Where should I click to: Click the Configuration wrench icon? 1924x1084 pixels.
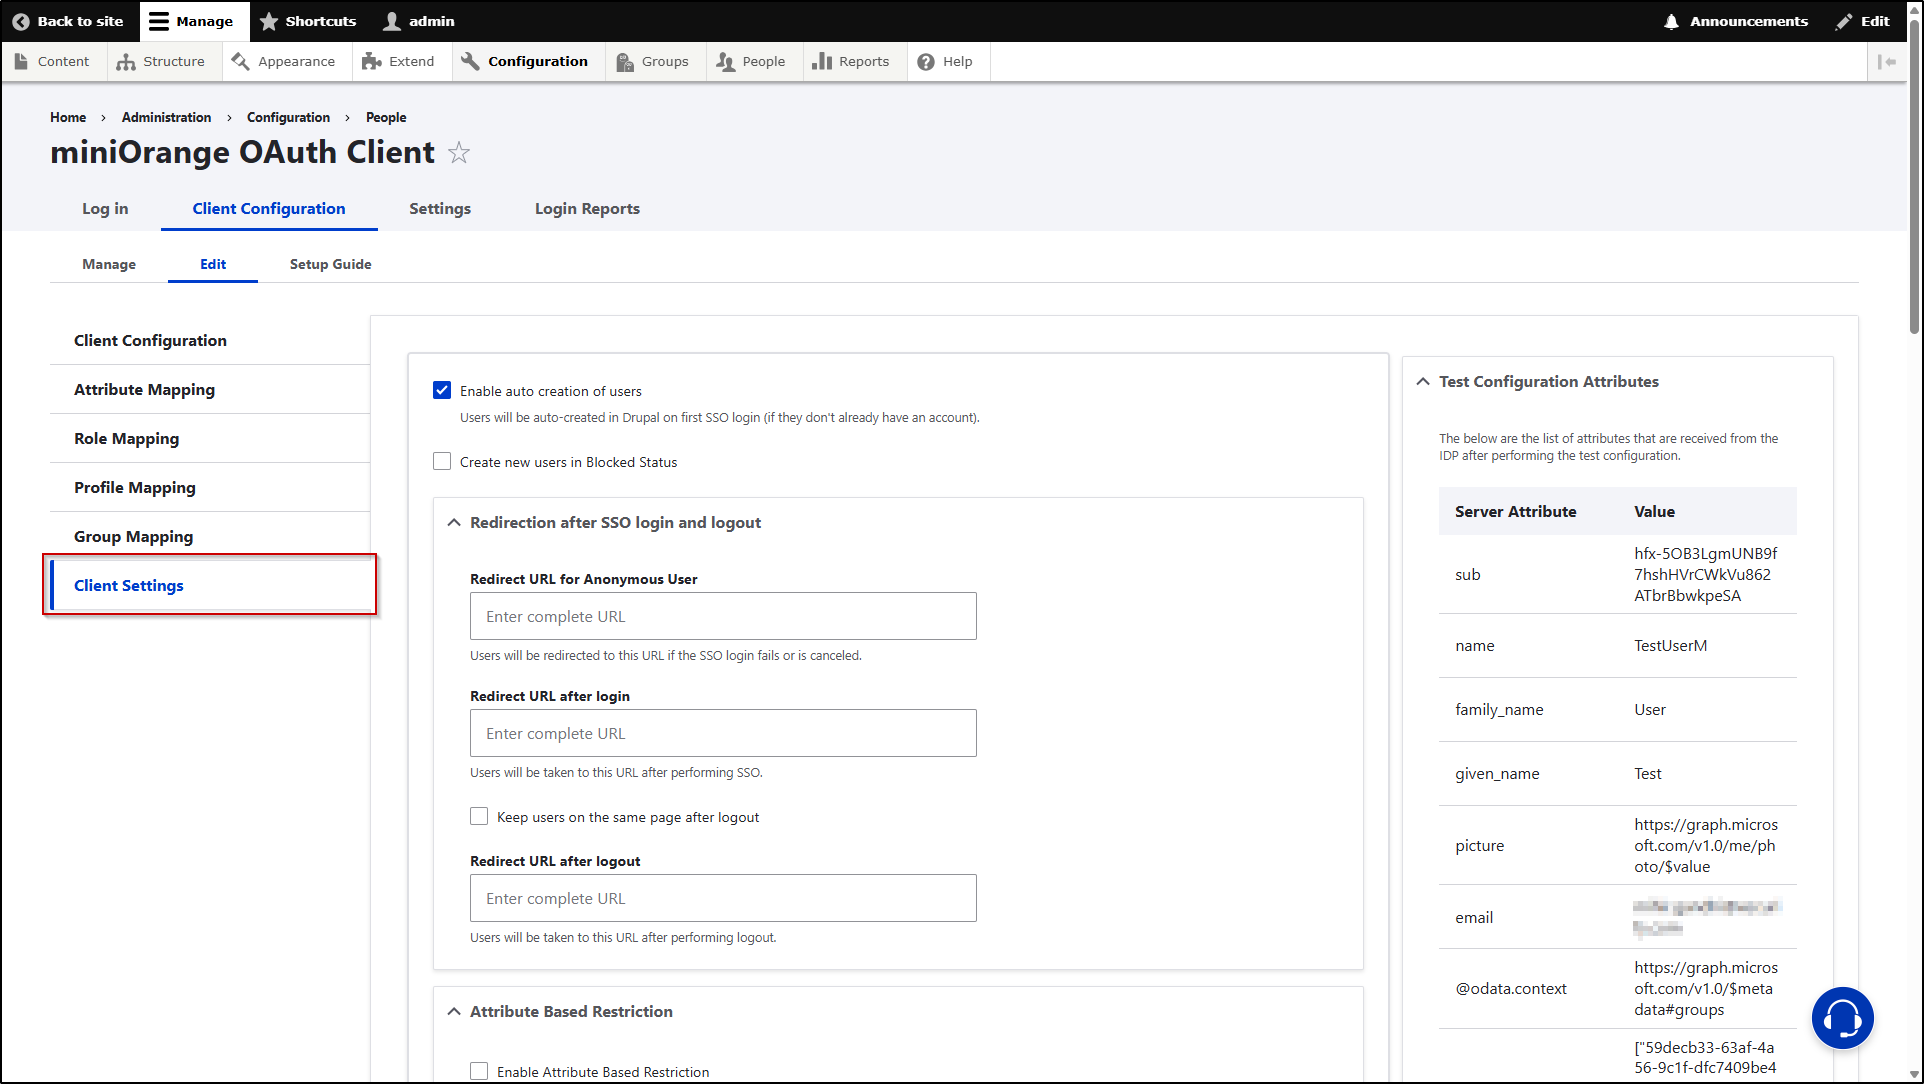(x=470, y=61)
